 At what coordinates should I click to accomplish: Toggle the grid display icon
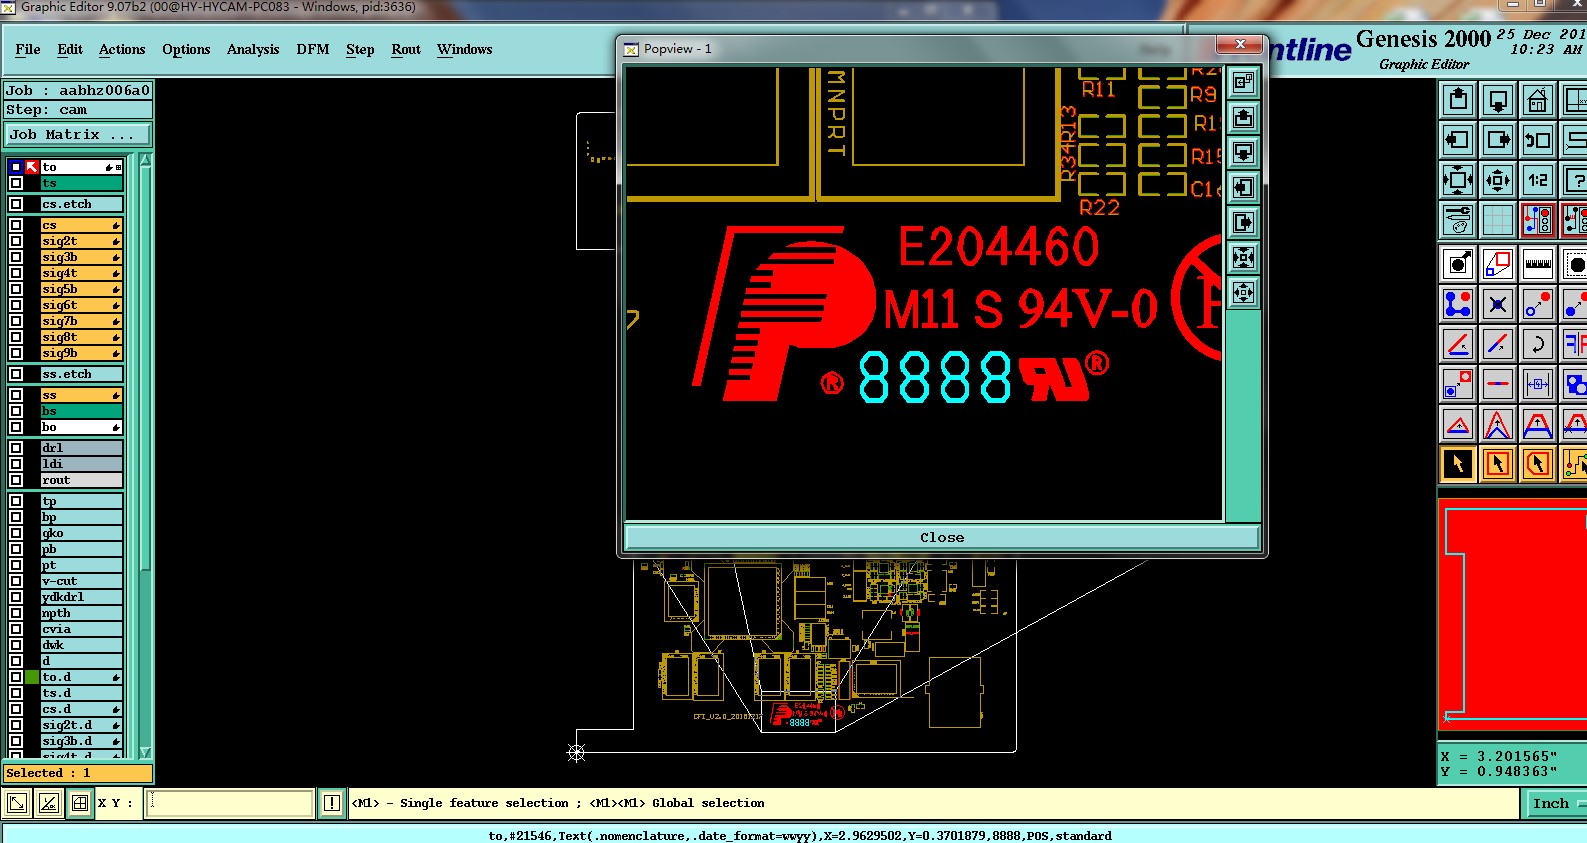1498,220
